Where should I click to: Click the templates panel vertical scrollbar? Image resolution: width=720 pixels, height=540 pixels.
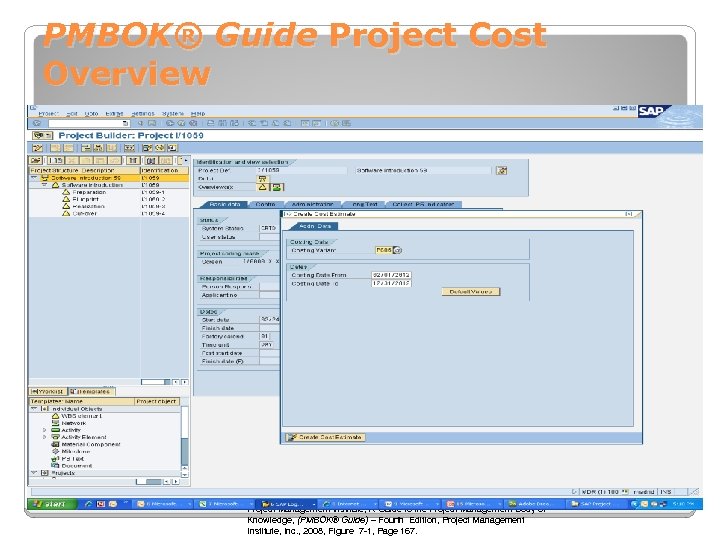click(x=185, y=442)
